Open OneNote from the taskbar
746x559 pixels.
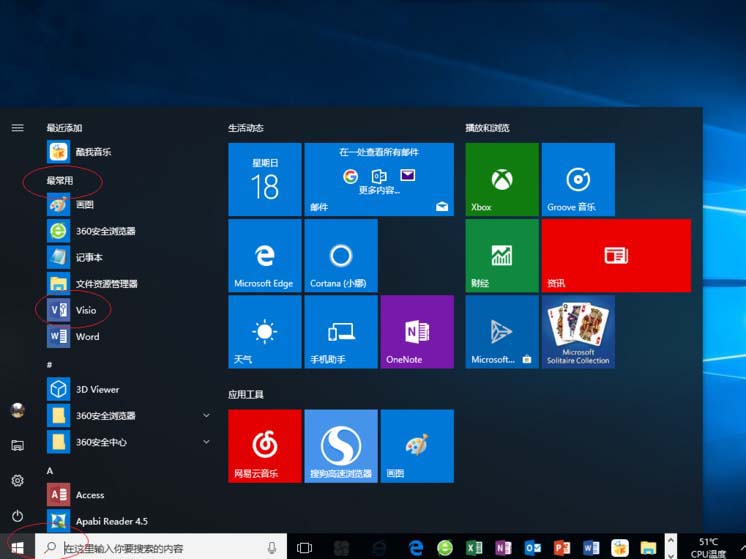(503, 548)
